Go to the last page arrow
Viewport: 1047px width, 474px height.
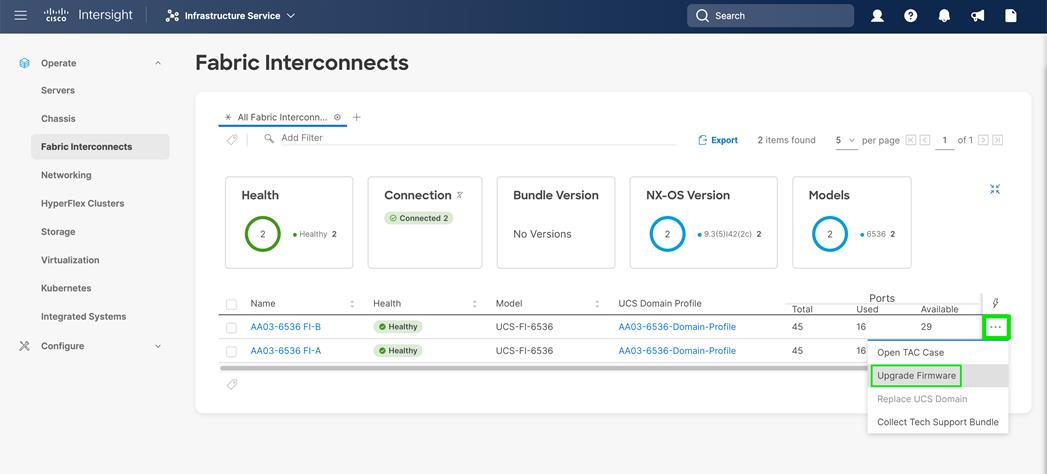click(998, 140)
